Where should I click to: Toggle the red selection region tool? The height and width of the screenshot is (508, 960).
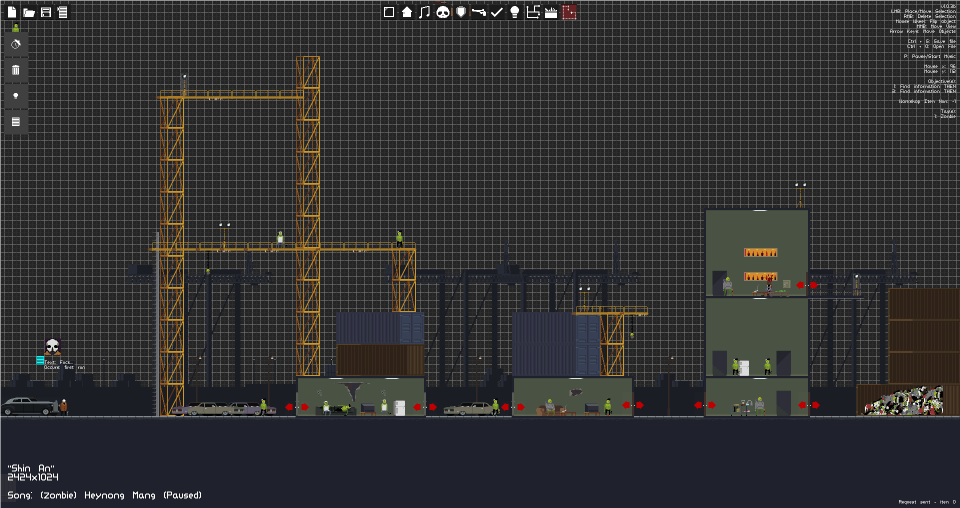click(569, 12)
